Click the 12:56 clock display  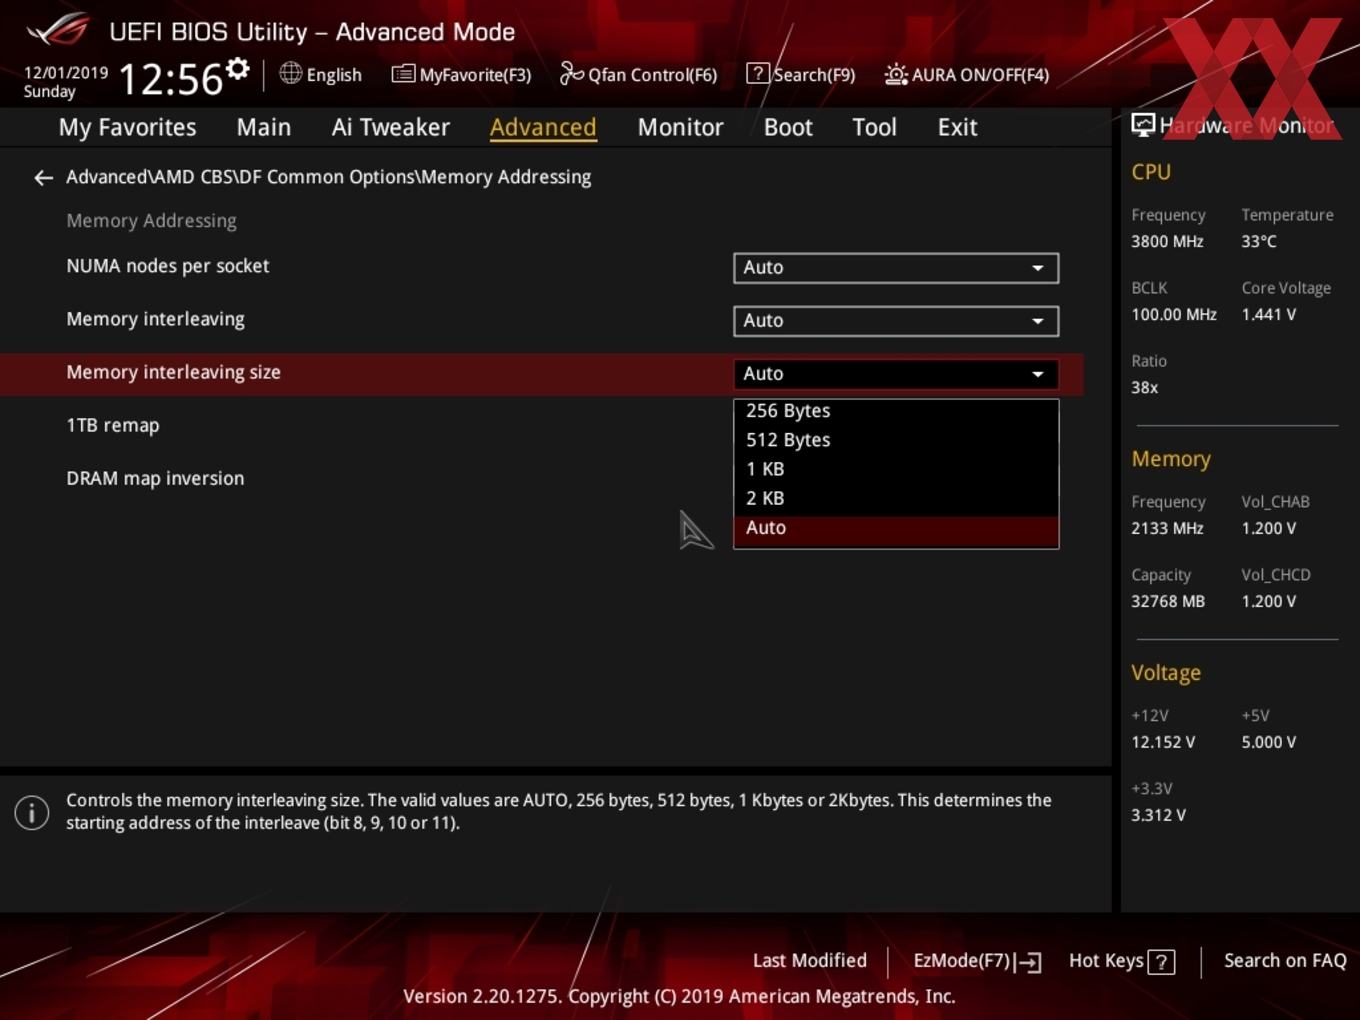pyautogui.click(x=170, y=80)
